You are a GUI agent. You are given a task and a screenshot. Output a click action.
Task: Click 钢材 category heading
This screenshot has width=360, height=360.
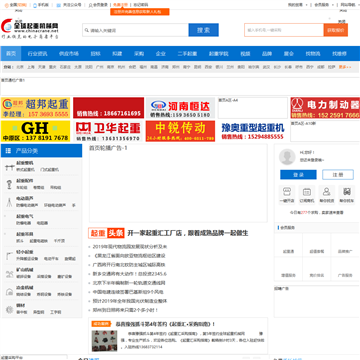coord(21,305)
